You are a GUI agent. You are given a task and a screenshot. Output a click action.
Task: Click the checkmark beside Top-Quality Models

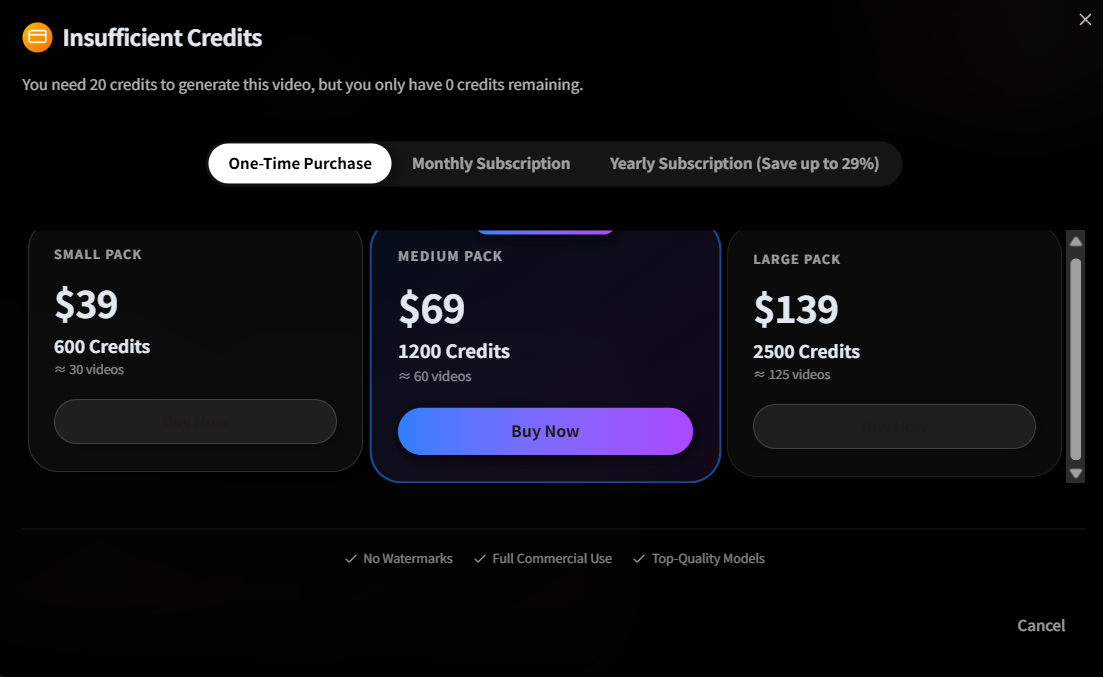click(x=639, y=558)
